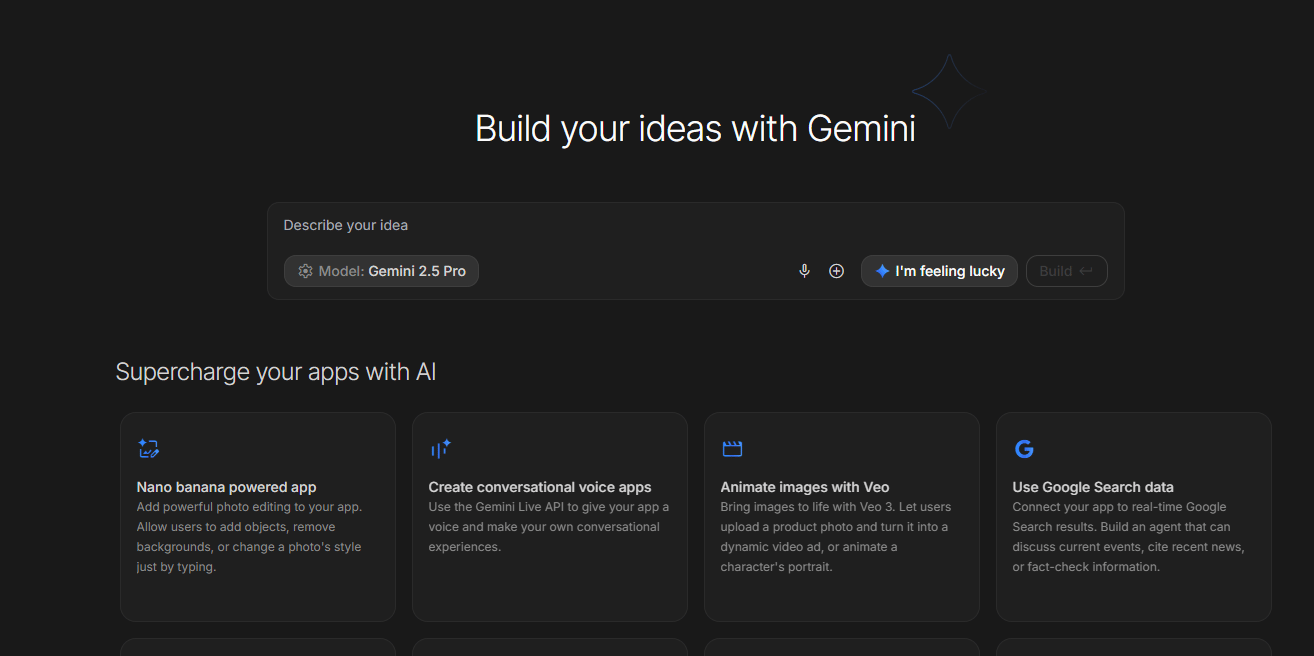Click the plus circle add attachment icon
Image resolution: width=1314 pixels, height=656 pixels.
pos(837,271)
